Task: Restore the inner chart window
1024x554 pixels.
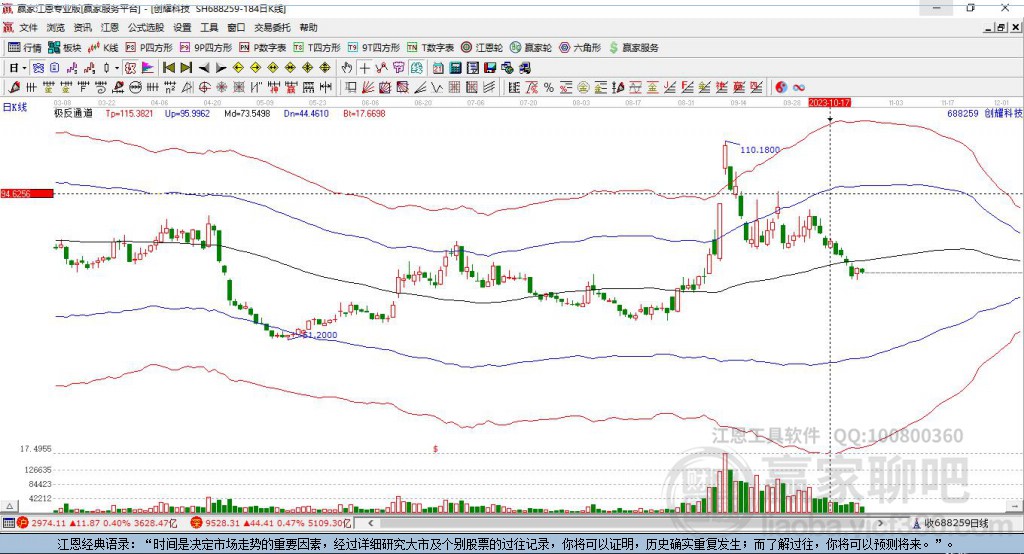Action: click(x=1001, y=27)
